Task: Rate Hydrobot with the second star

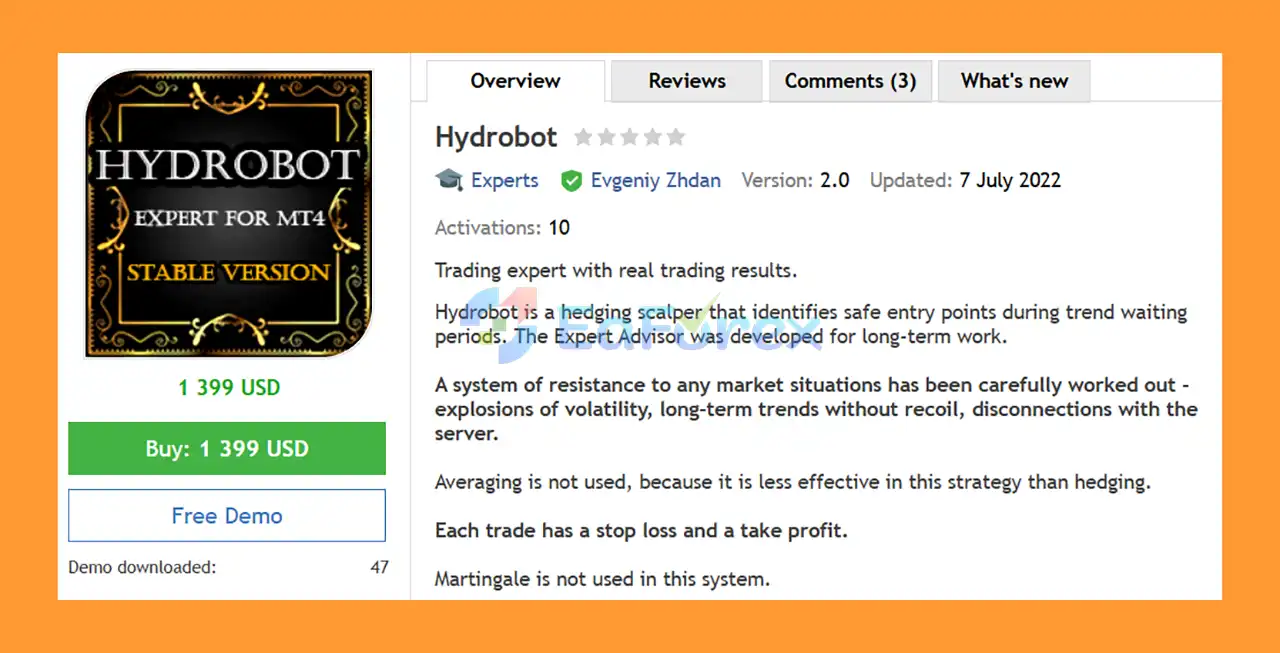Action: (606, 137)
